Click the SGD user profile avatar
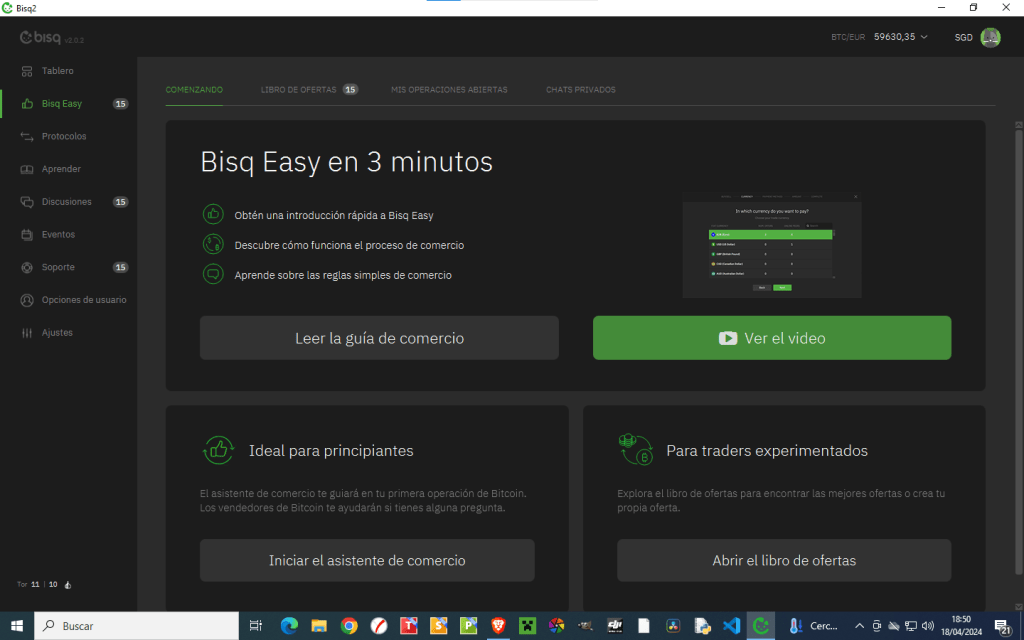The height and width of the screenshot is (640, 1024). click(x=990, y=37)
